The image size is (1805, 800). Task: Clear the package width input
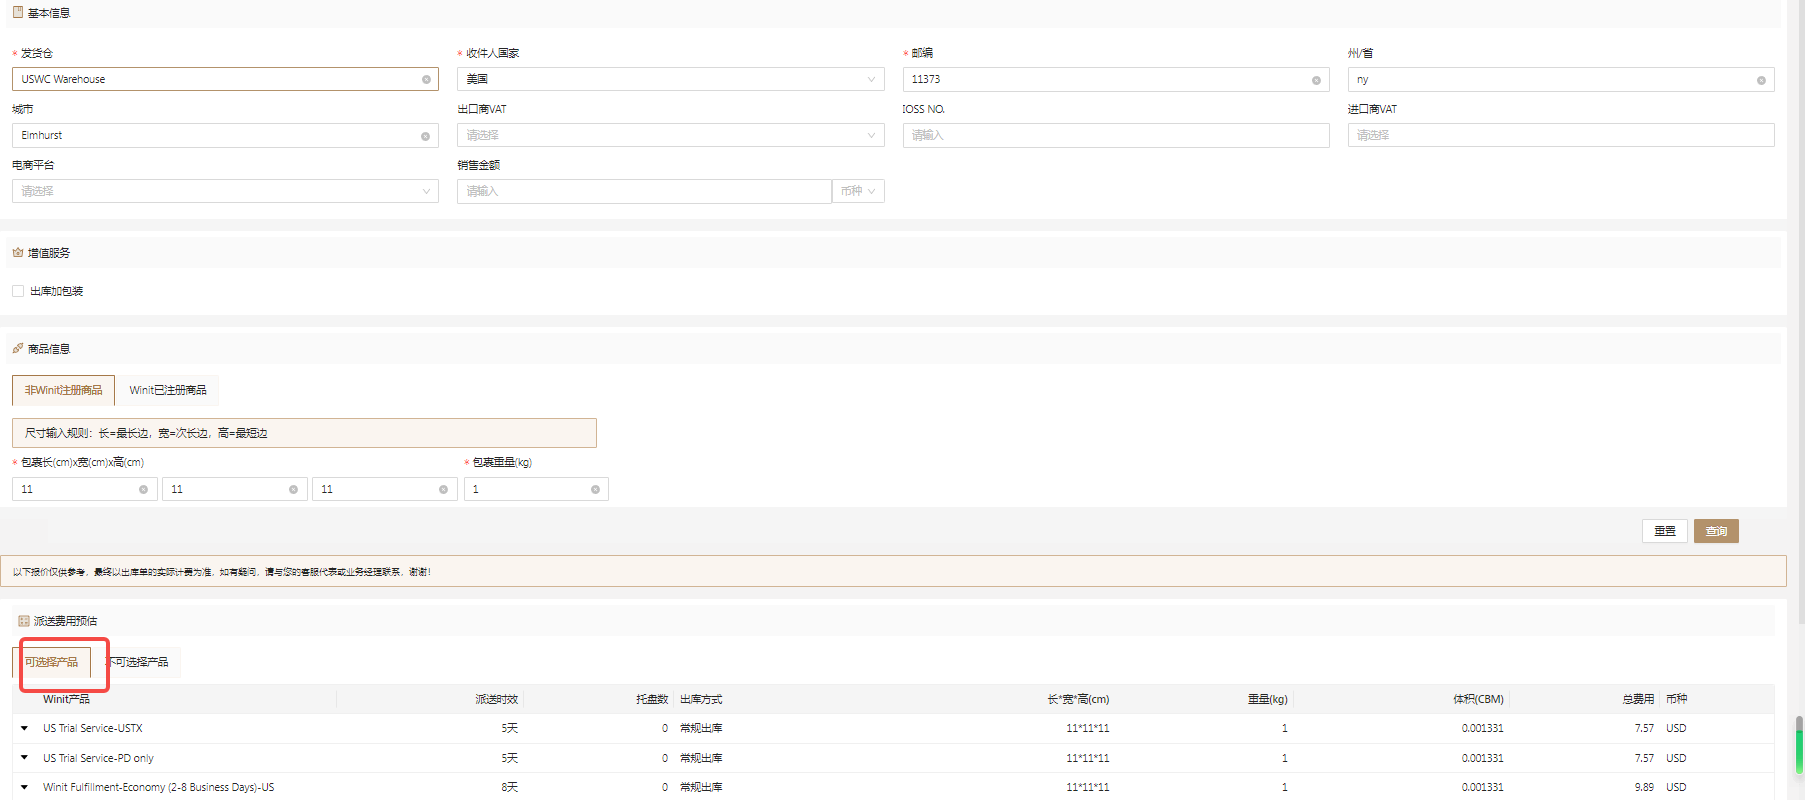click(x=293, y=489)
